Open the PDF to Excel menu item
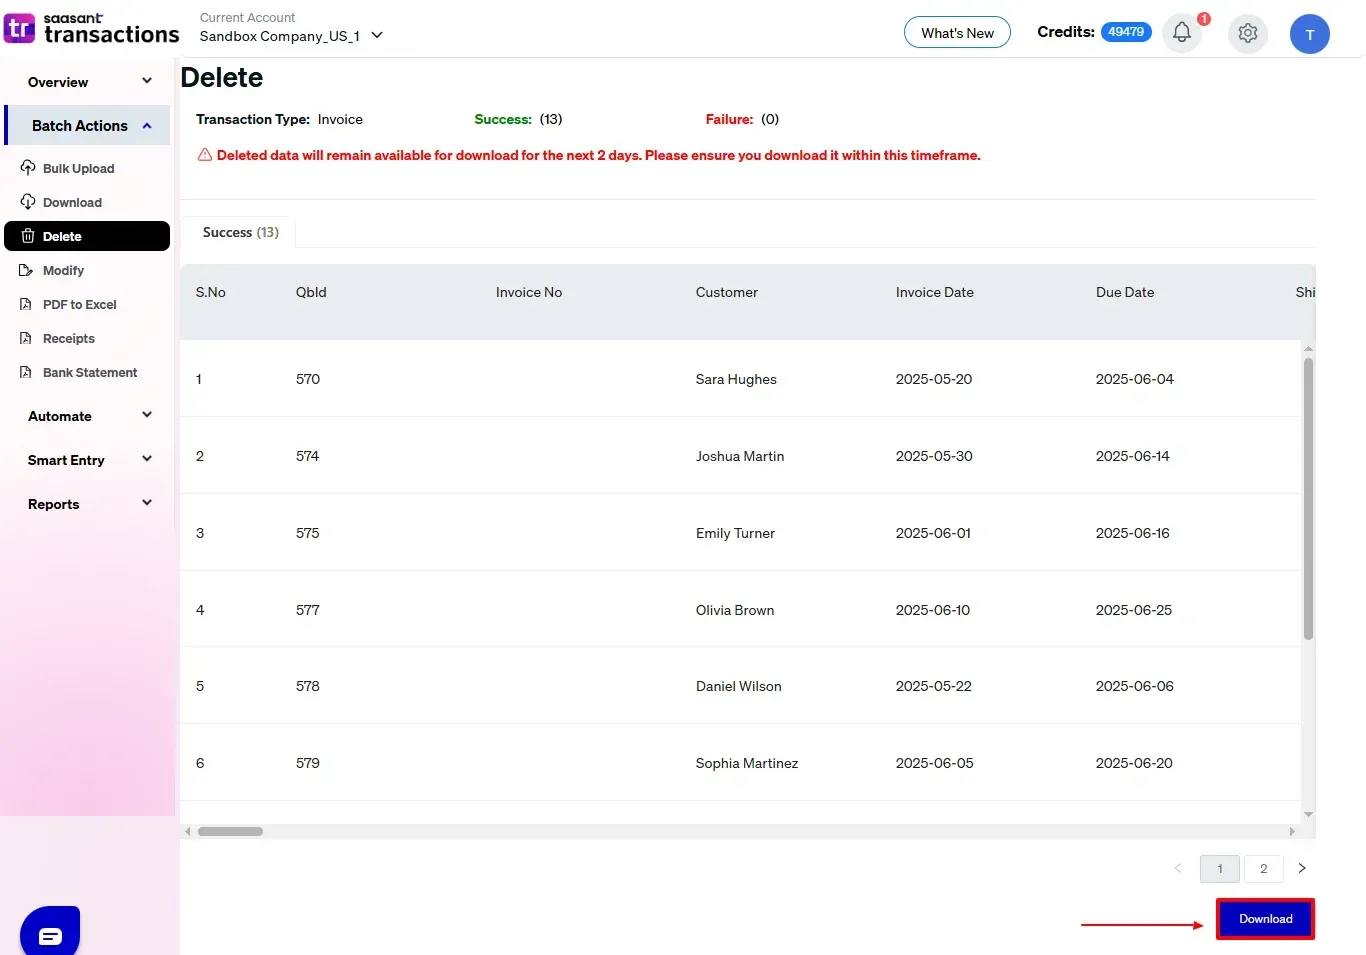The width and height of the screenshot is (1366, 955). point(79,304)
